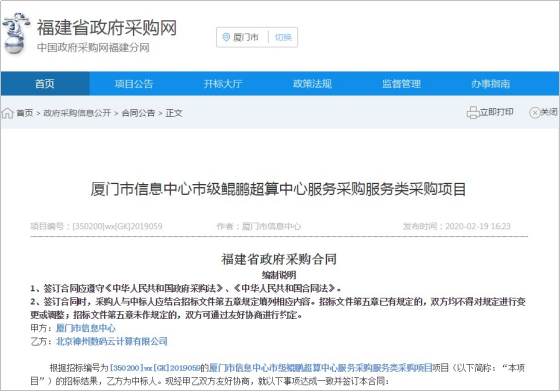Screen dimensions: 560x392
Task: Open the 项目公告 navigation tab
Action: (x=134, y=84)
